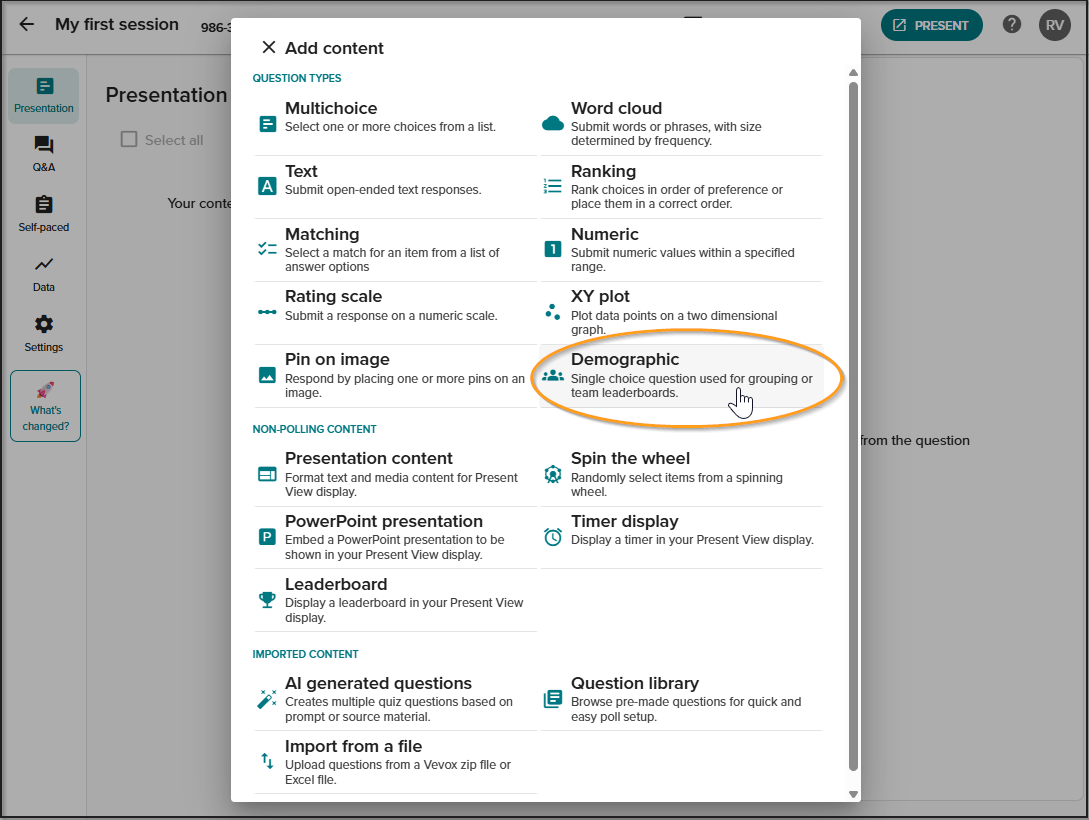
Task: Select the PowerPoint presentation title
Action: (x=383, y=521)
